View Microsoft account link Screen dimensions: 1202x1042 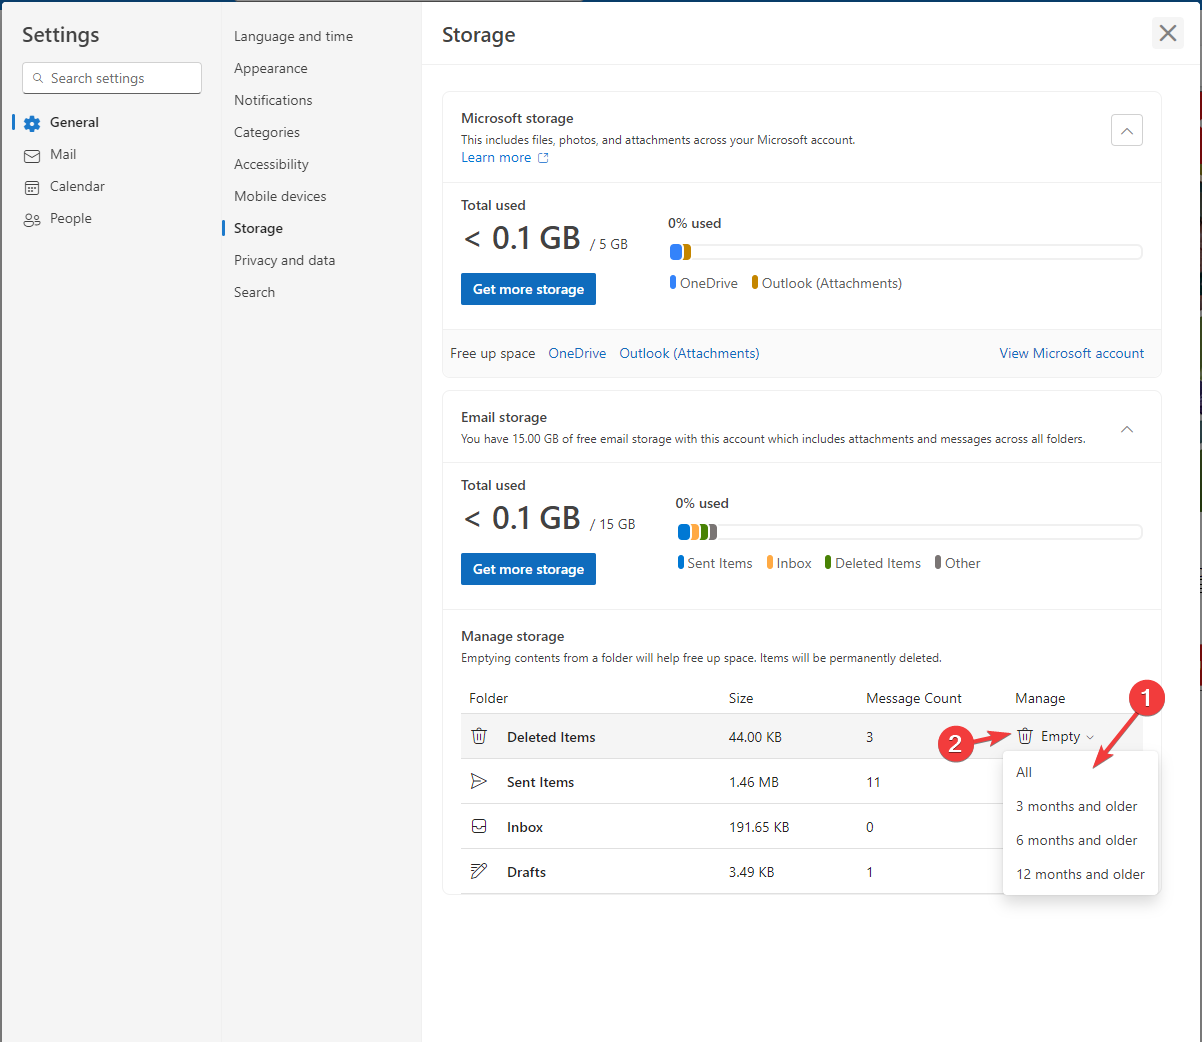click(1071, 353)
